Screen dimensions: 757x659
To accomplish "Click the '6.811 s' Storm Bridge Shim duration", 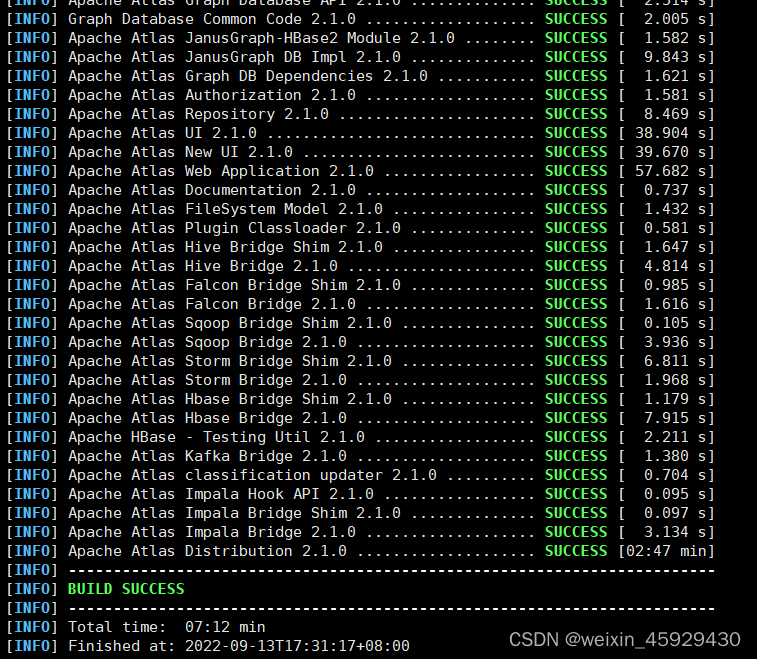I will (675, 361).
